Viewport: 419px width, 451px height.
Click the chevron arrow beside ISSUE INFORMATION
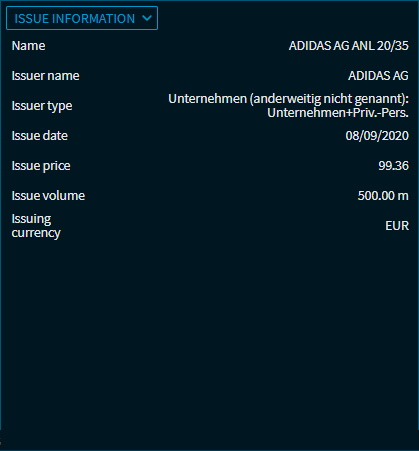pyautogui.click(x=147, y=18)
